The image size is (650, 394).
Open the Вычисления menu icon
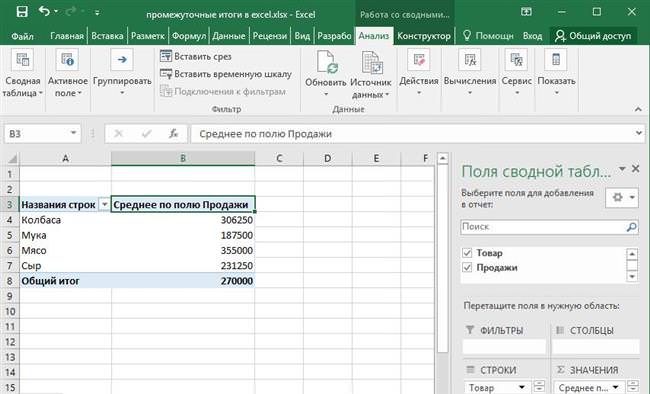[x=470, y=60]
